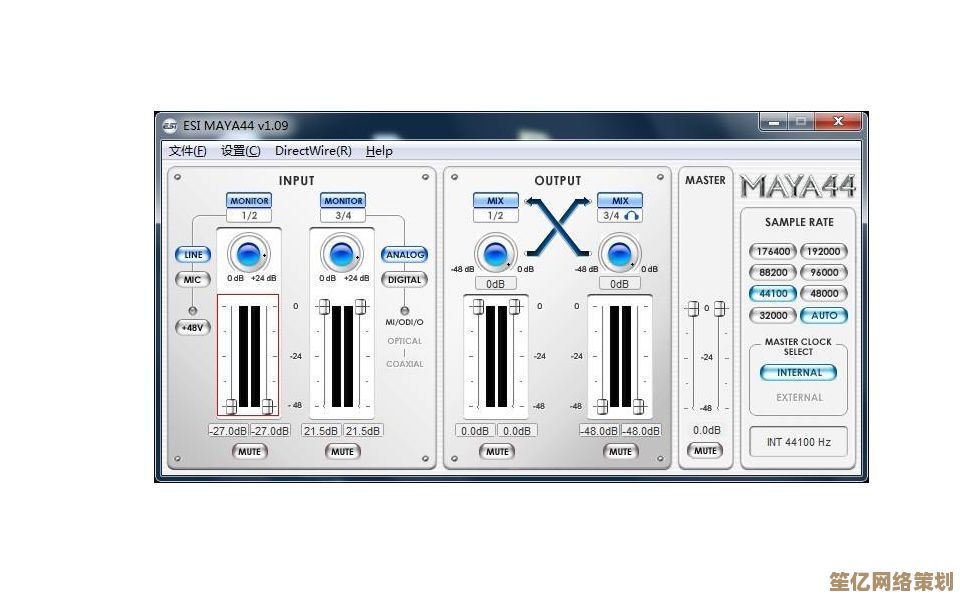Image resolution: width=960 pixels, height=600 pixels.
Task: Click MASTER left fader handle
Action: tap(692, 309)
